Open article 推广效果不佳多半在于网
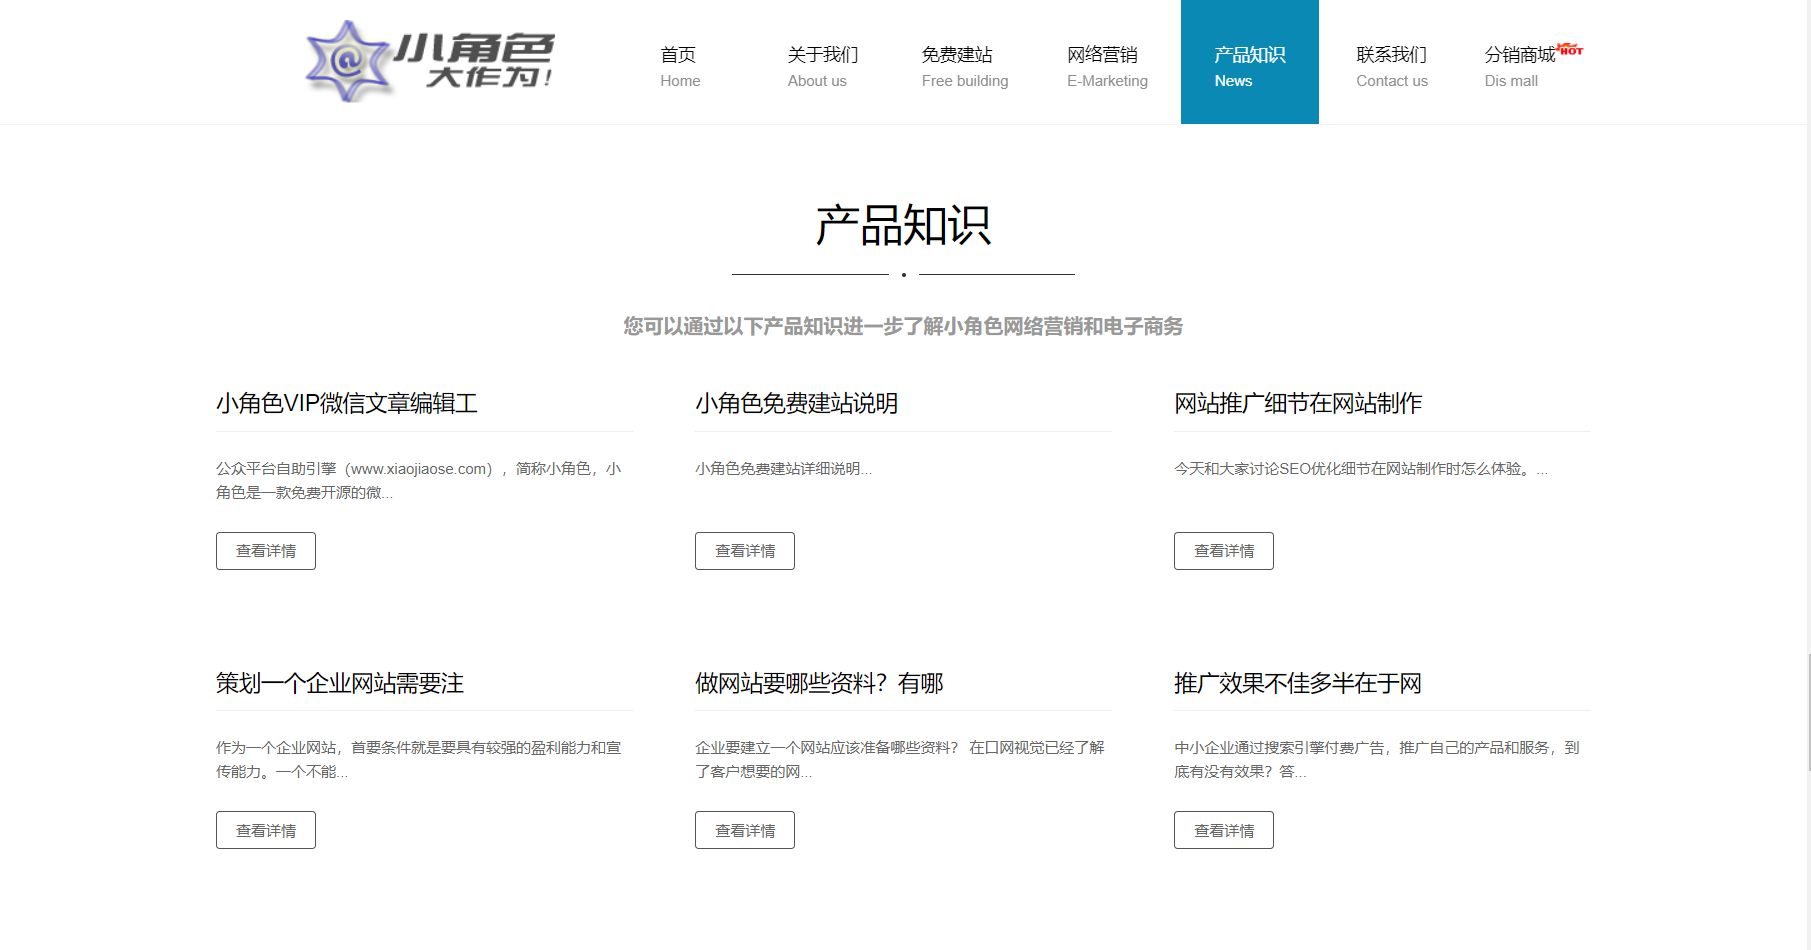This screenshot has width=1811, height=950. click(x=1297, y=683)
